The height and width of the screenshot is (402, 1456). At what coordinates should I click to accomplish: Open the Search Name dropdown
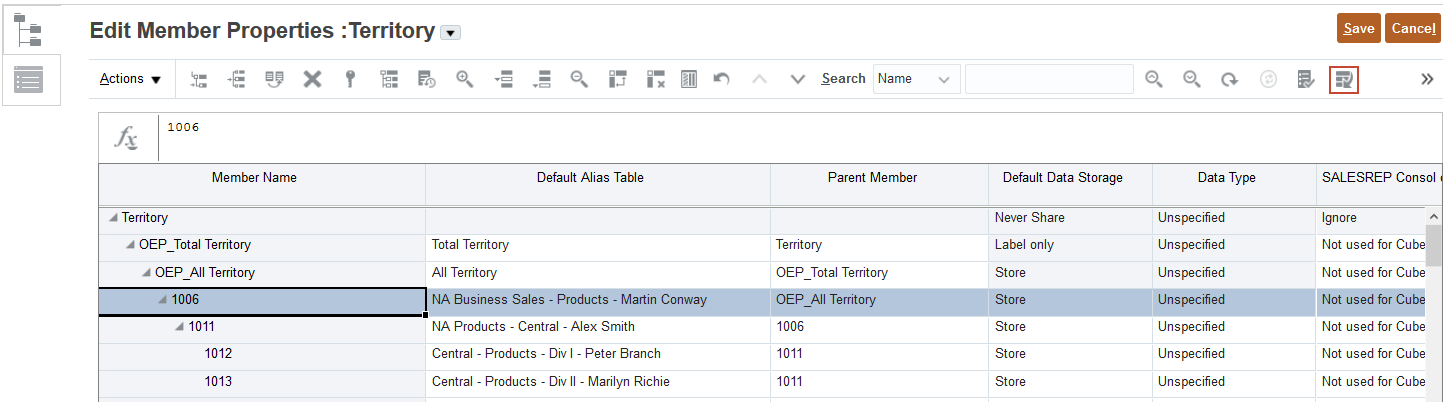click(916, 79)
